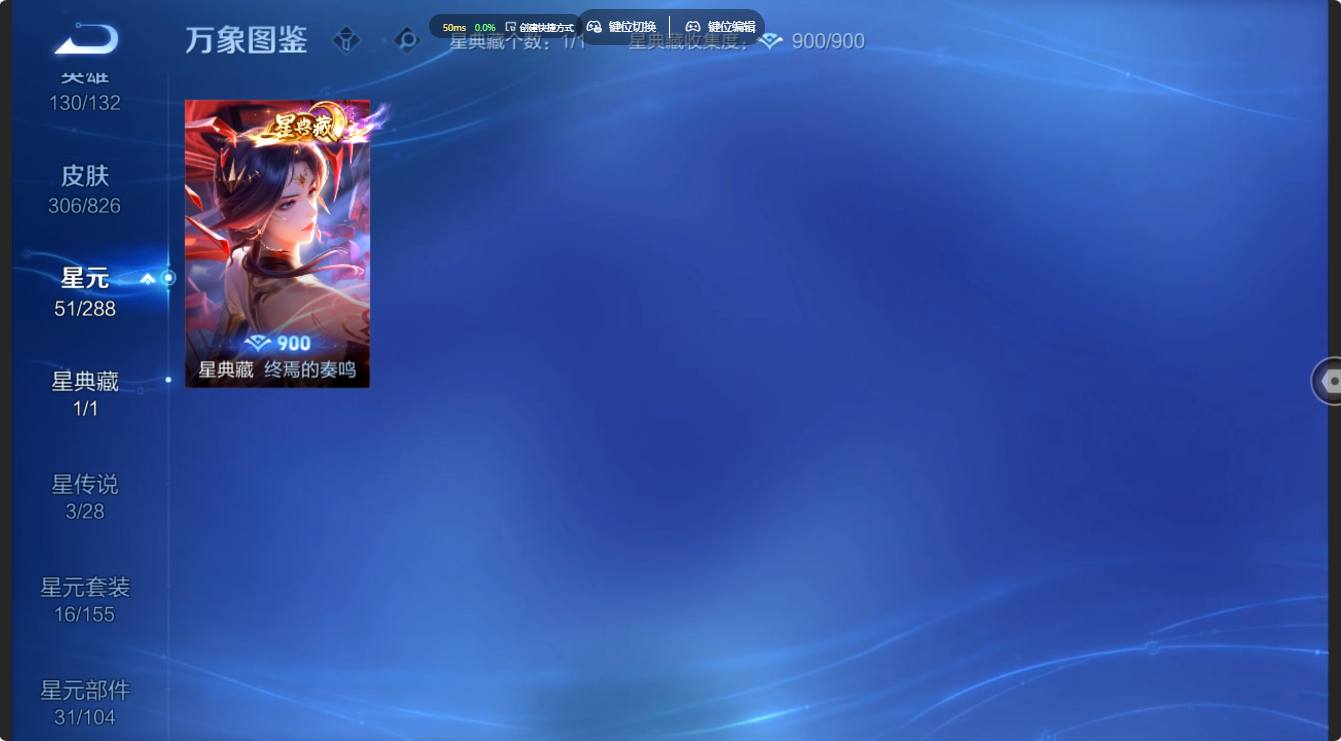Open the 星元套装 16/155 sub-category
1341x741 pixels.
tap(85, 600)
